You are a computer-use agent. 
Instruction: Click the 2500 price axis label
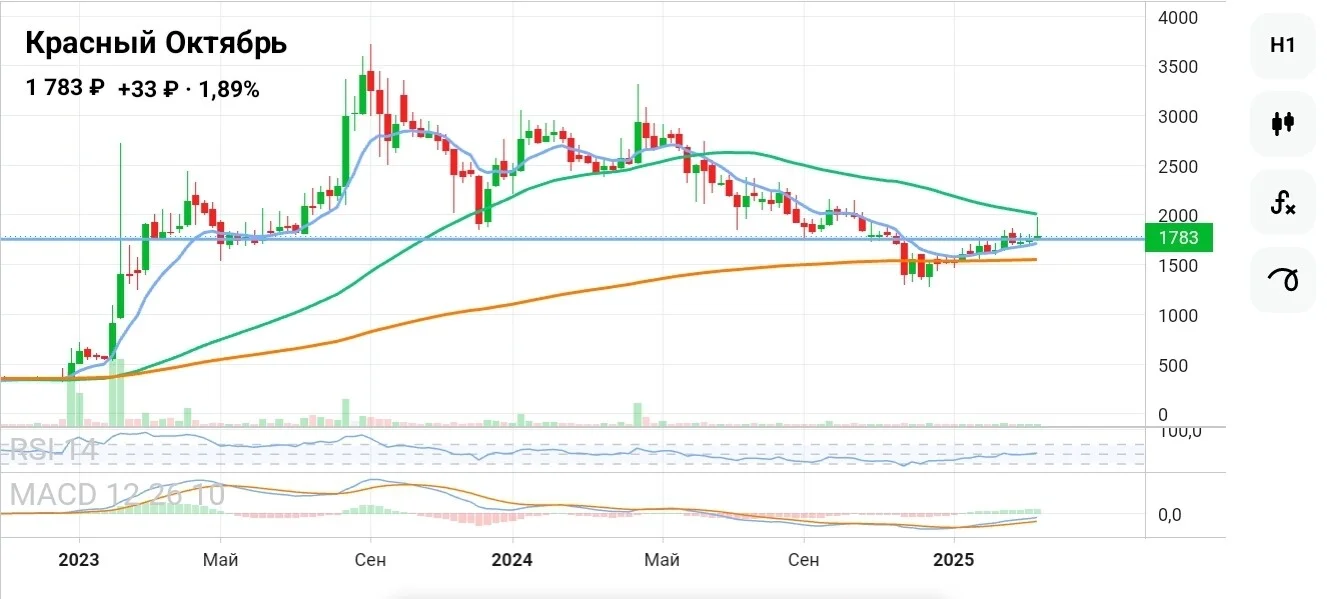(x=1177, y=166)
